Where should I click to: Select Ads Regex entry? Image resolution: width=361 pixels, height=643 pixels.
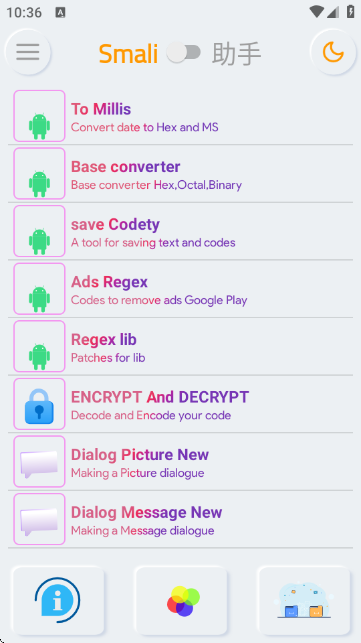180,289
